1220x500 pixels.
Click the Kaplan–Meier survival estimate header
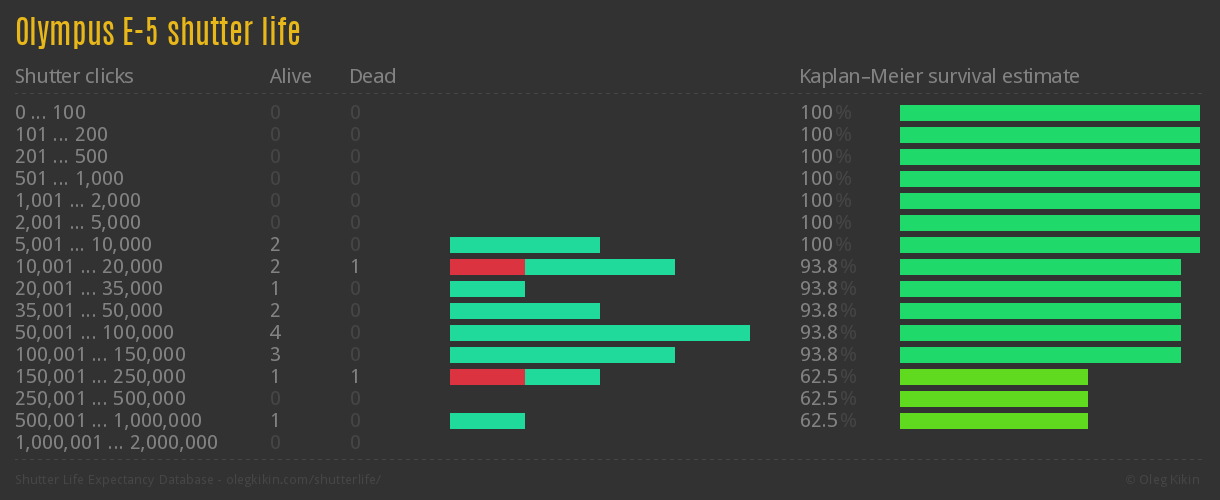pos(939,76)
